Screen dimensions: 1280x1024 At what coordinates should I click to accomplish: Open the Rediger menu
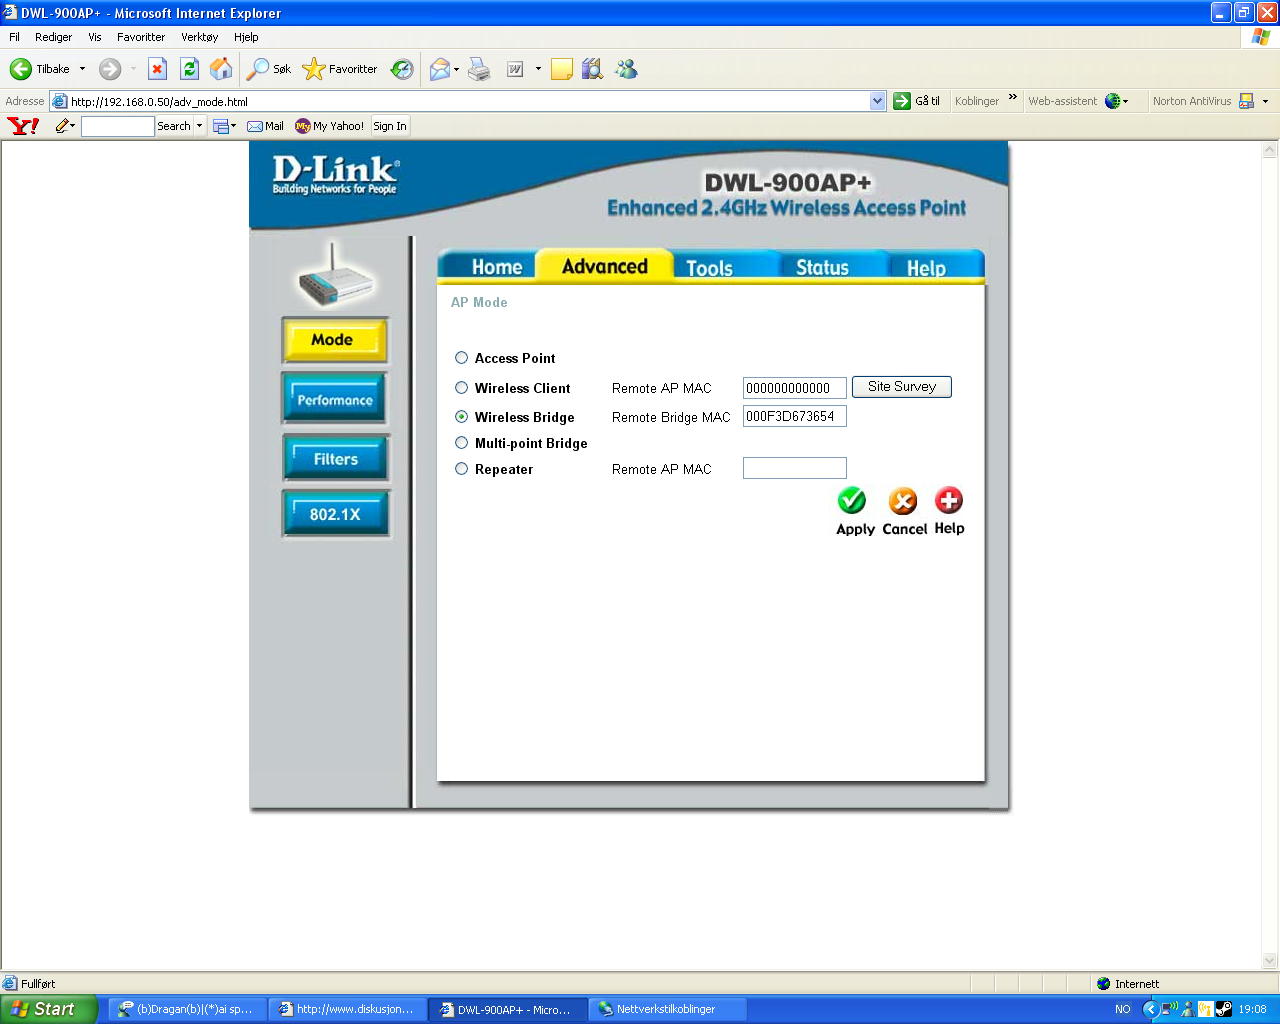click(53, 37)
